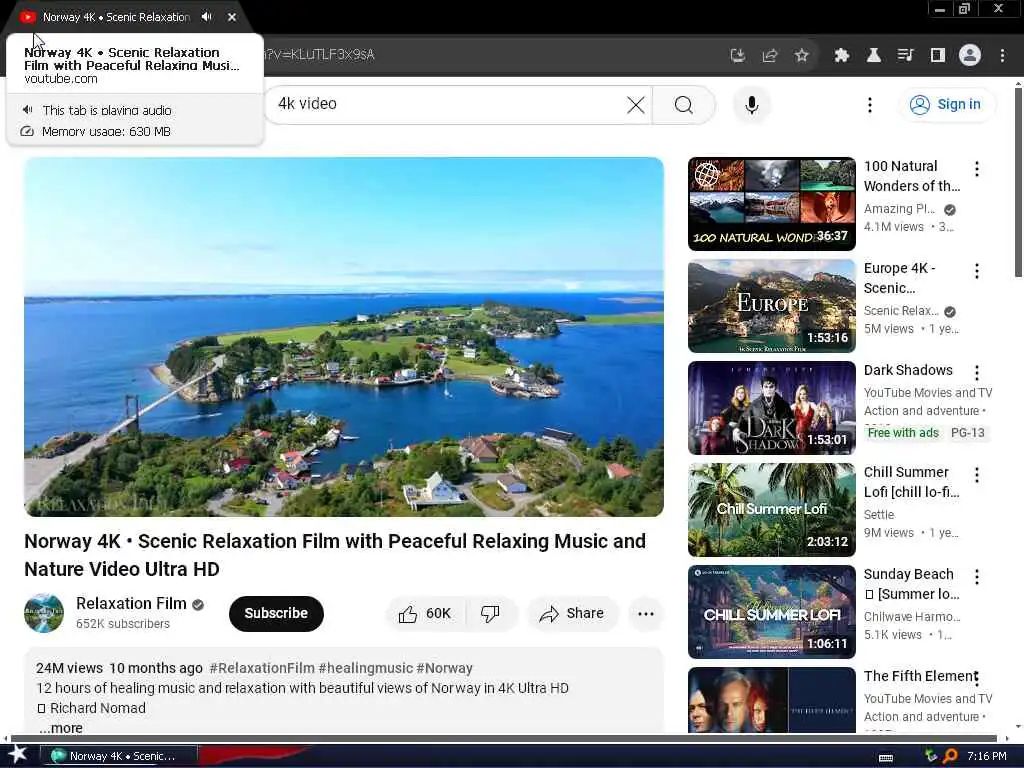1024x768 pixels.
Task: Click the Sunday Beach title text
Action: point(912,584)
